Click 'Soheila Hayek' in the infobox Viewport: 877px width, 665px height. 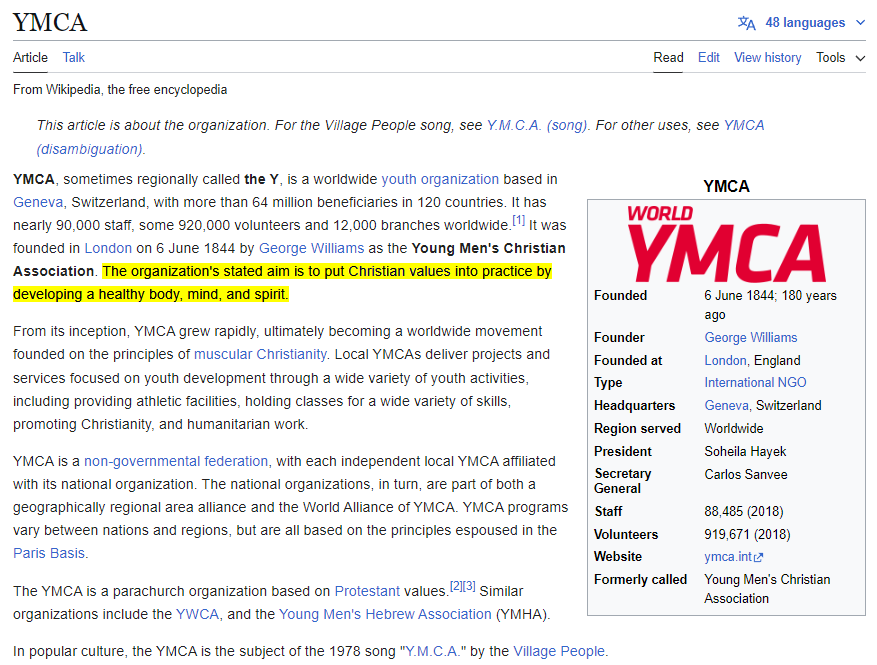745,452
